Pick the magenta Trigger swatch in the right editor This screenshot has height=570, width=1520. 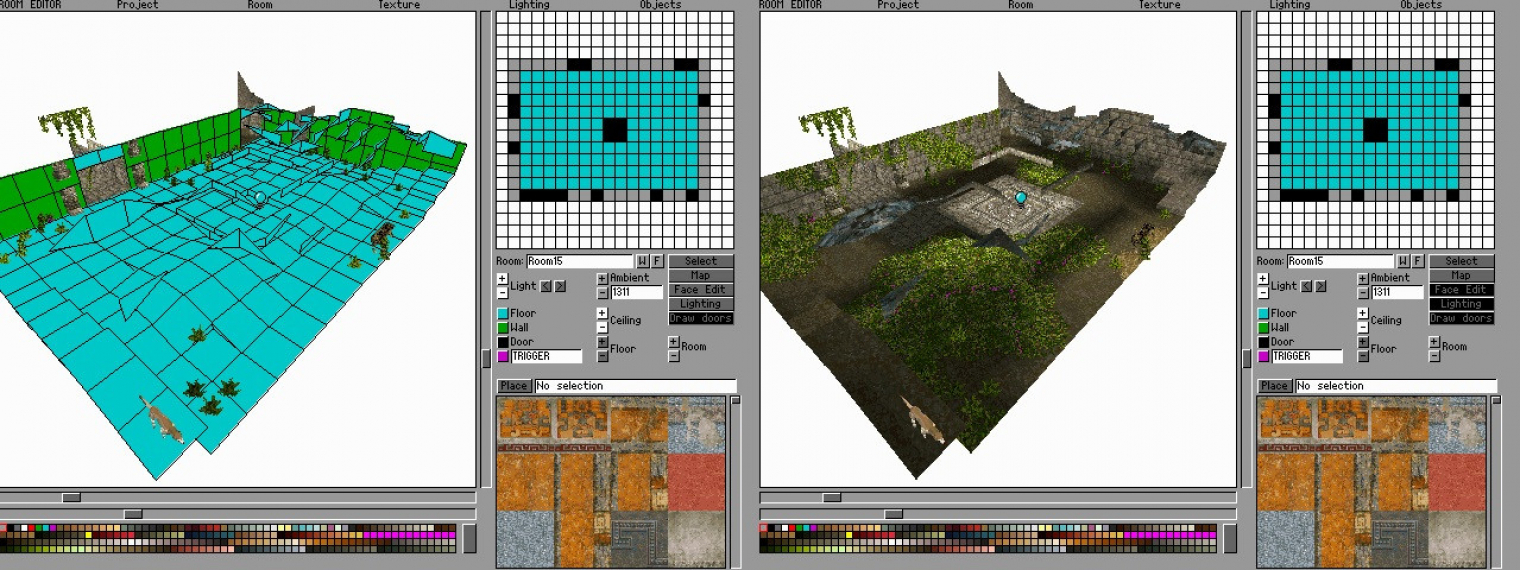point(1263,356)
